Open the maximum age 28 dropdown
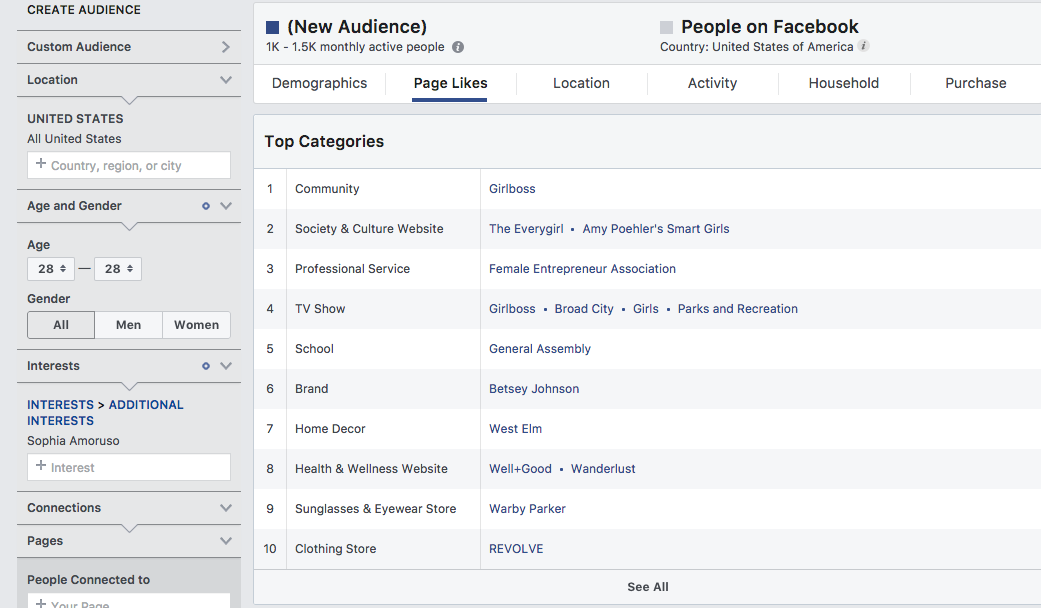 point(118,269)
